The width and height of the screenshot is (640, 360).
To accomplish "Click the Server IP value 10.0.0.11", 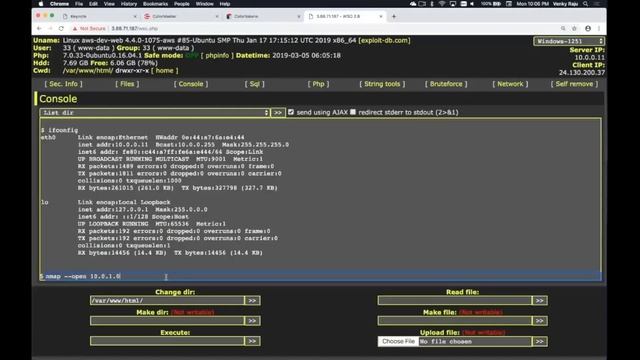I will click(589, 58).
